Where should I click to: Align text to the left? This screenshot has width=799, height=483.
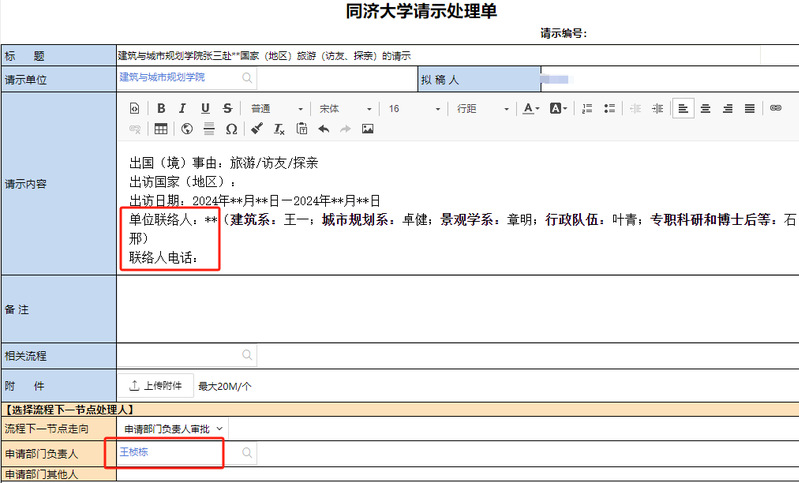(683, 108)
